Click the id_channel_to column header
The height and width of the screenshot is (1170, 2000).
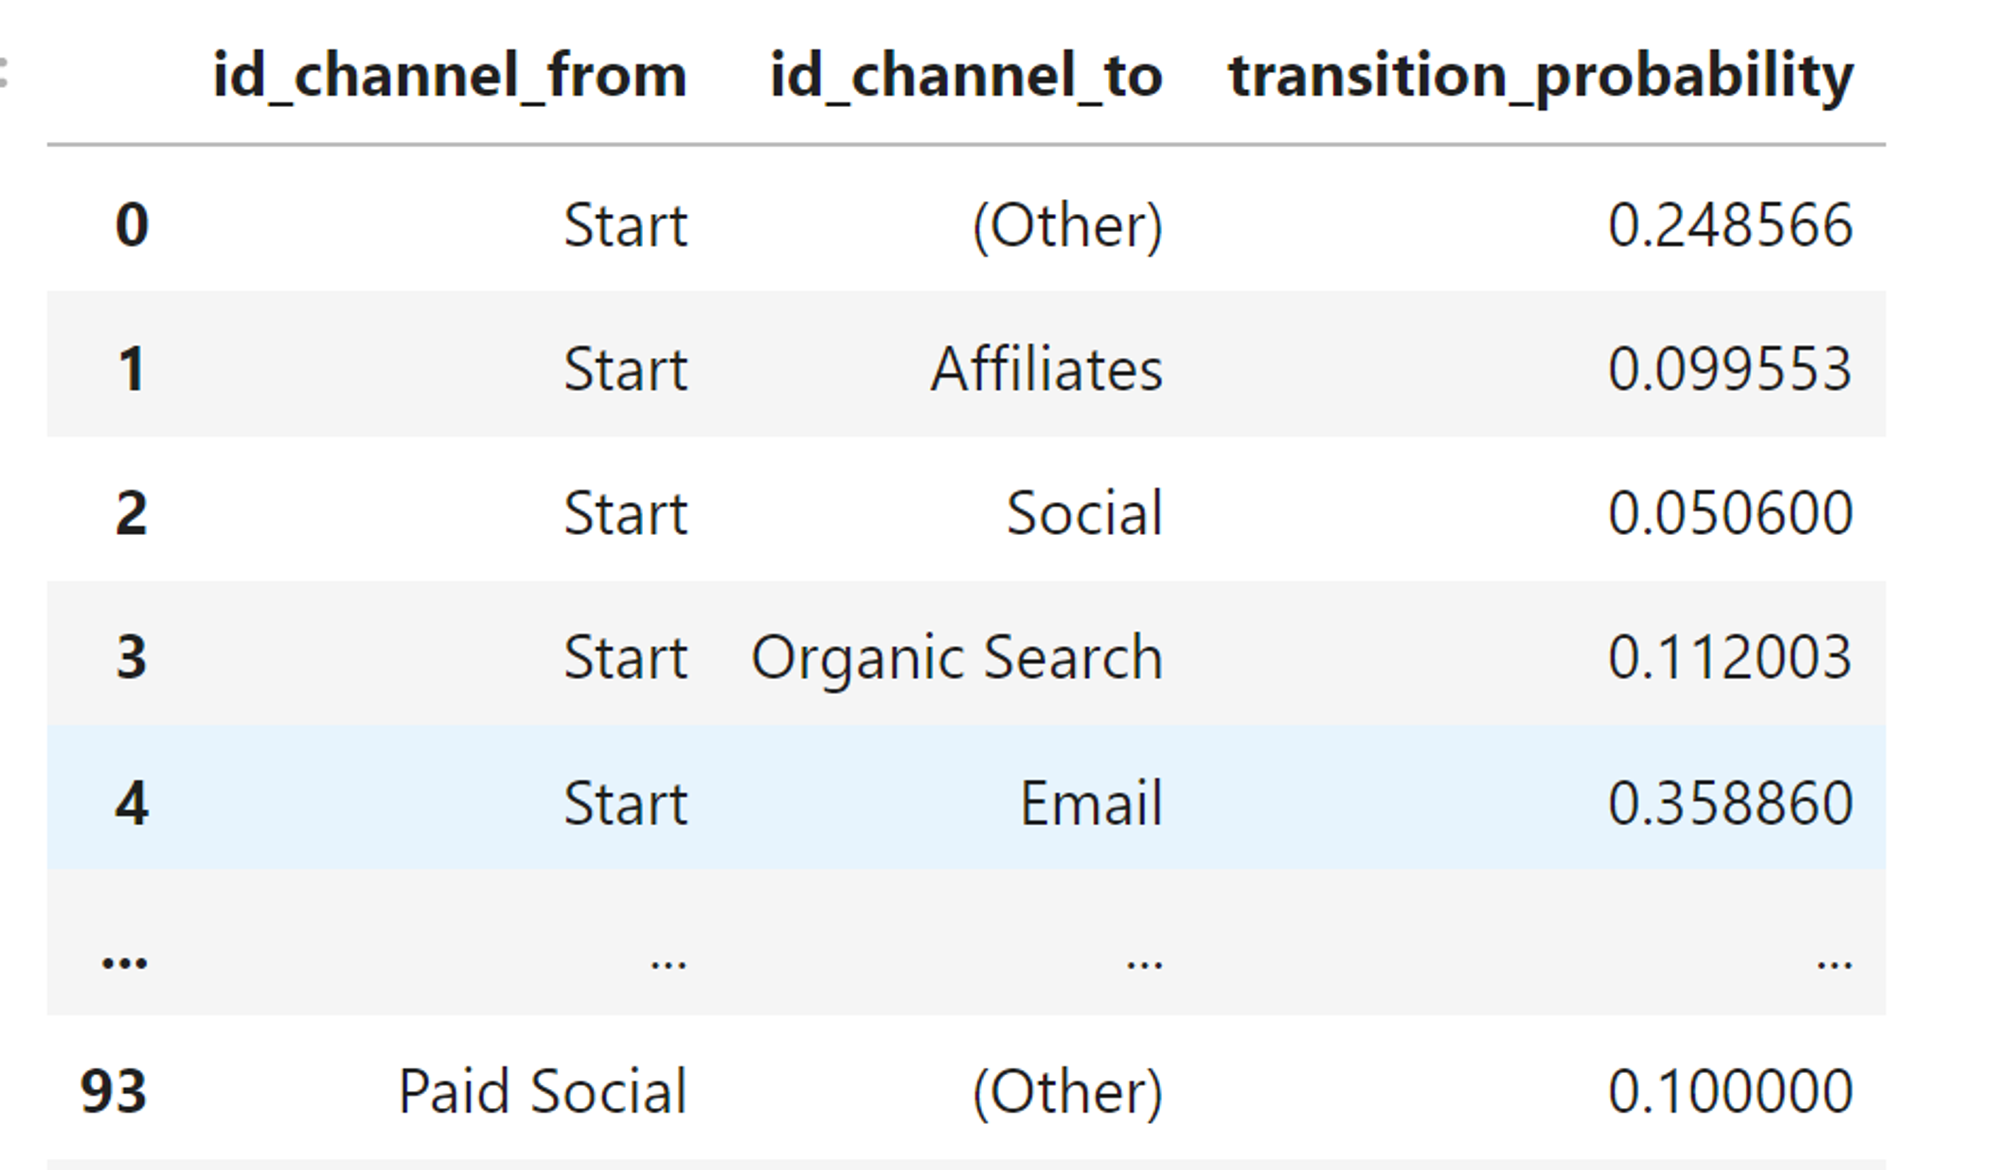pos(966,77)
